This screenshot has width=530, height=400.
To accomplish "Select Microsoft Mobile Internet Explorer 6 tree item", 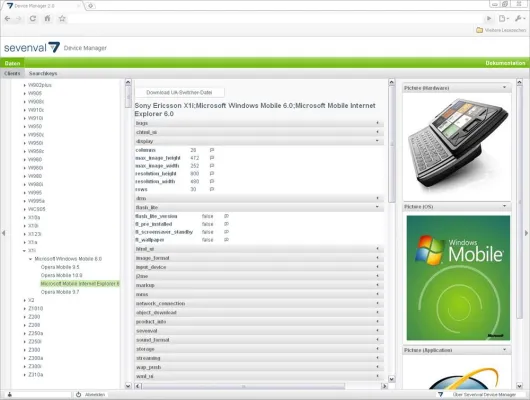I will tap(80, 284).
